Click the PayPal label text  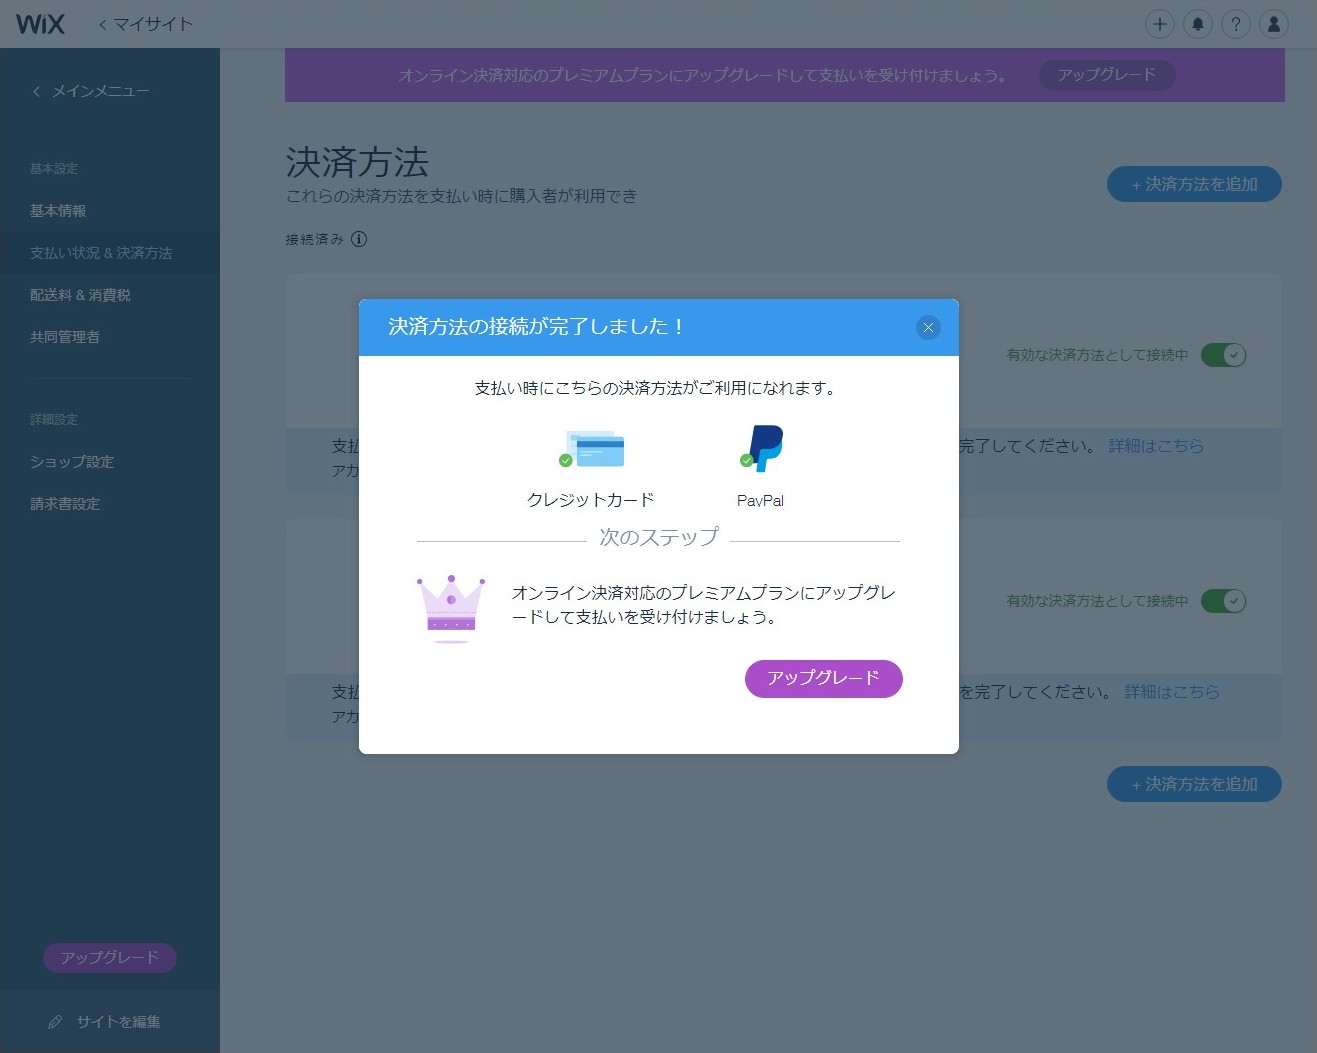pos(760,501)
